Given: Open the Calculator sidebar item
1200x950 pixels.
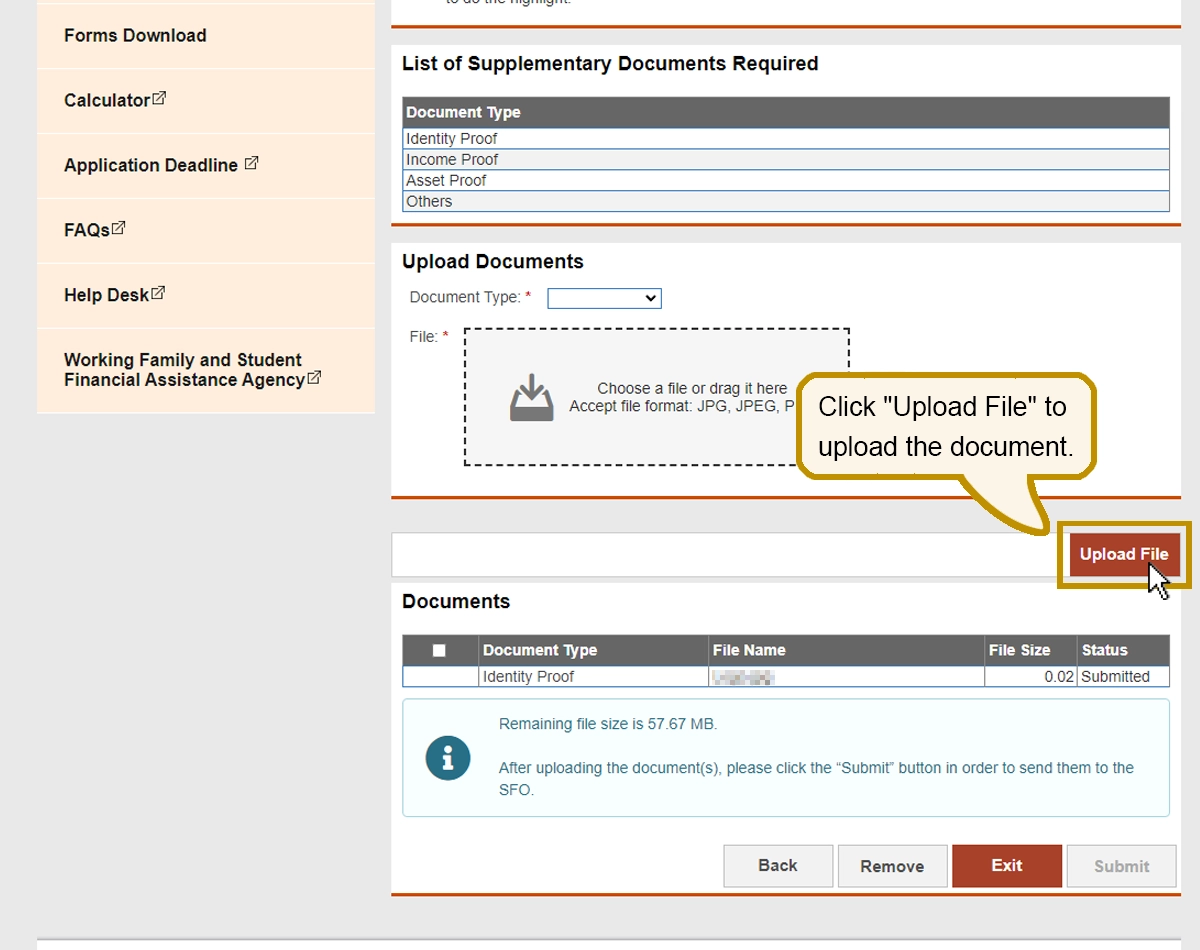Looking at the screenshot, I should pyautogui.click(x=107, y=101).
